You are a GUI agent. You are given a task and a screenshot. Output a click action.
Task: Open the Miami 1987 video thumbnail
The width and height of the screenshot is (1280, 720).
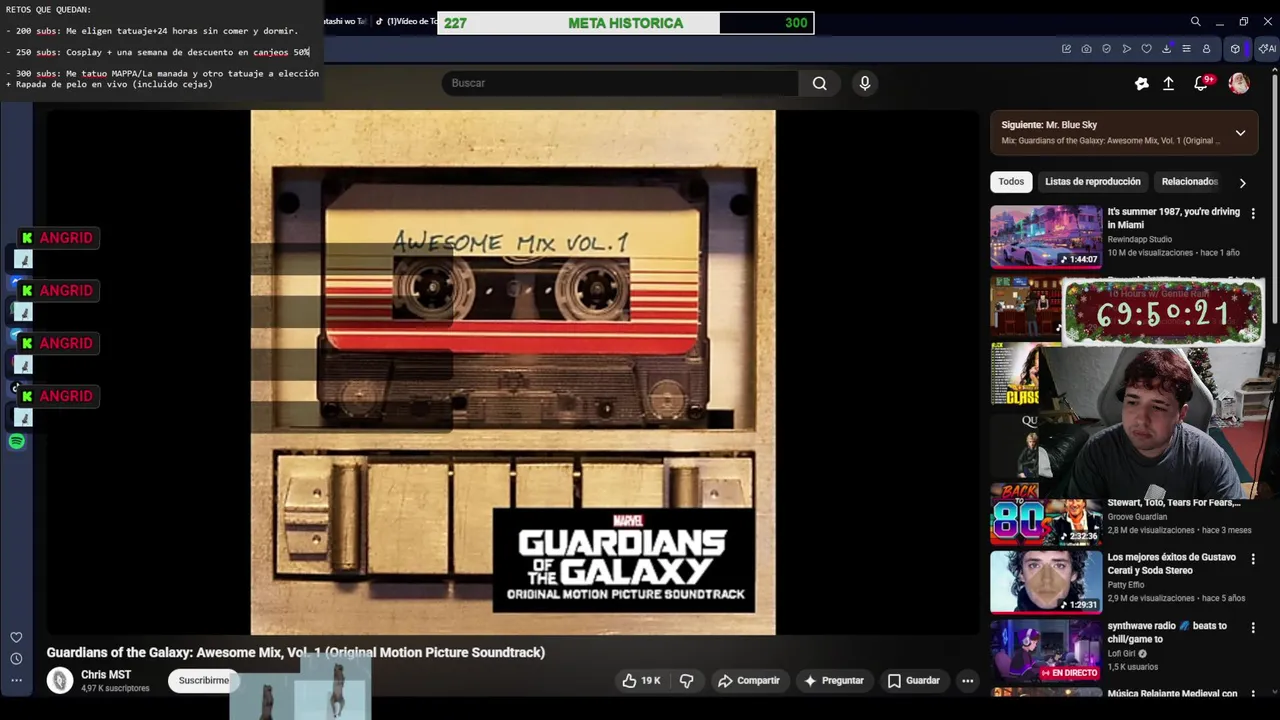(1046, 237)
